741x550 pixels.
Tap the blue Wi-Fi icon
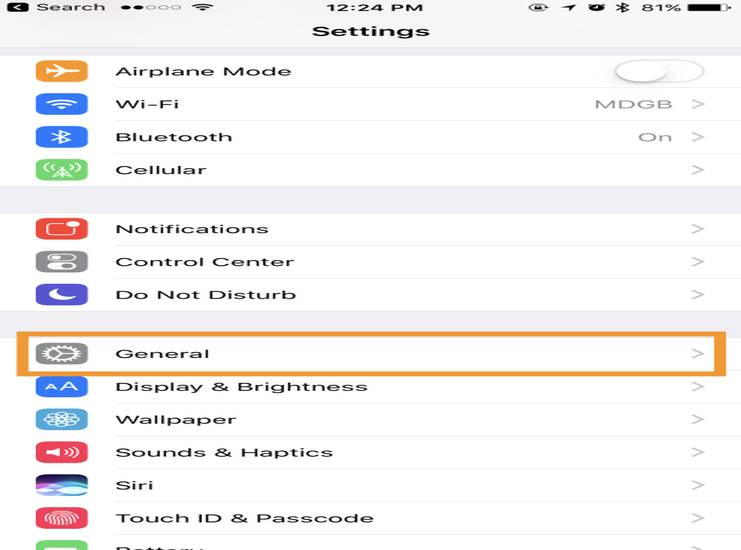click(x=61, y=104)
